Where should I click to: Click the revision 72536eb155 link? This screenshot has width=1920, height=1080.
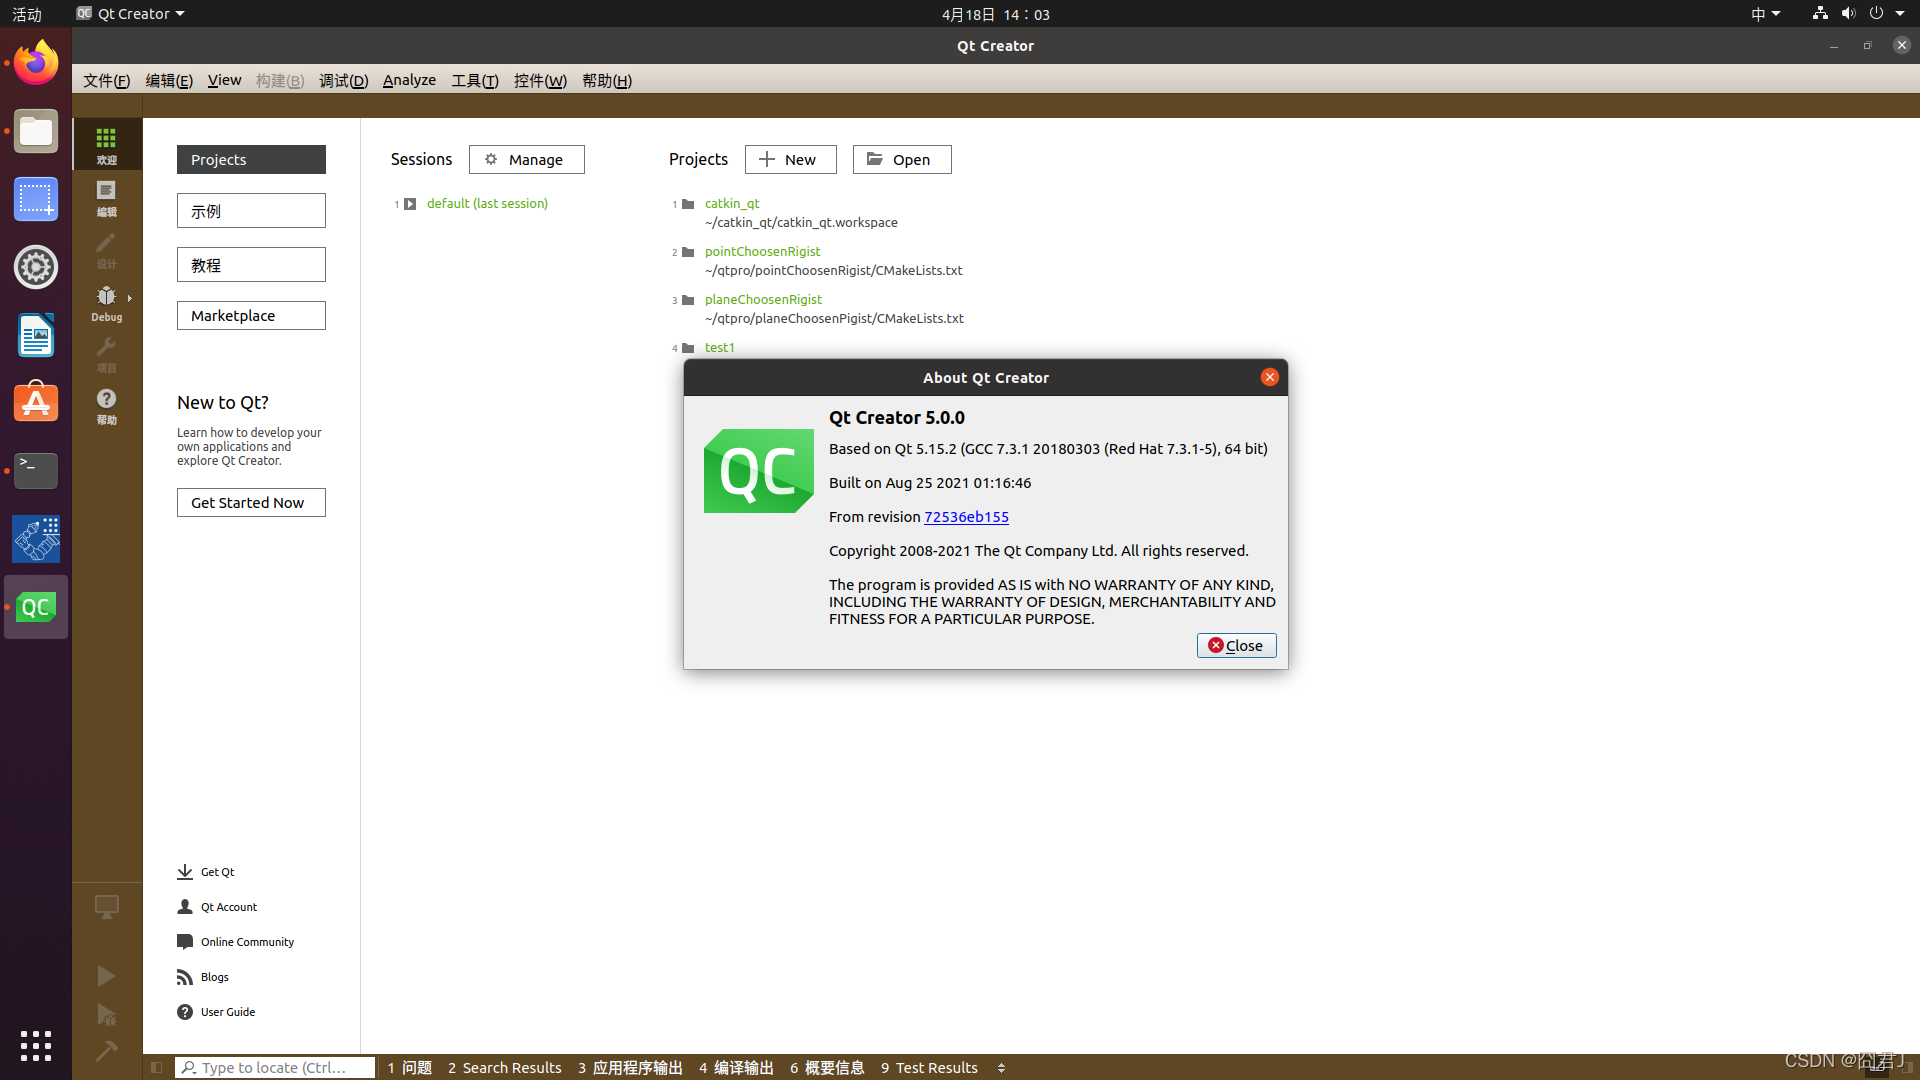pyautogui.click(x=966, y=517)
